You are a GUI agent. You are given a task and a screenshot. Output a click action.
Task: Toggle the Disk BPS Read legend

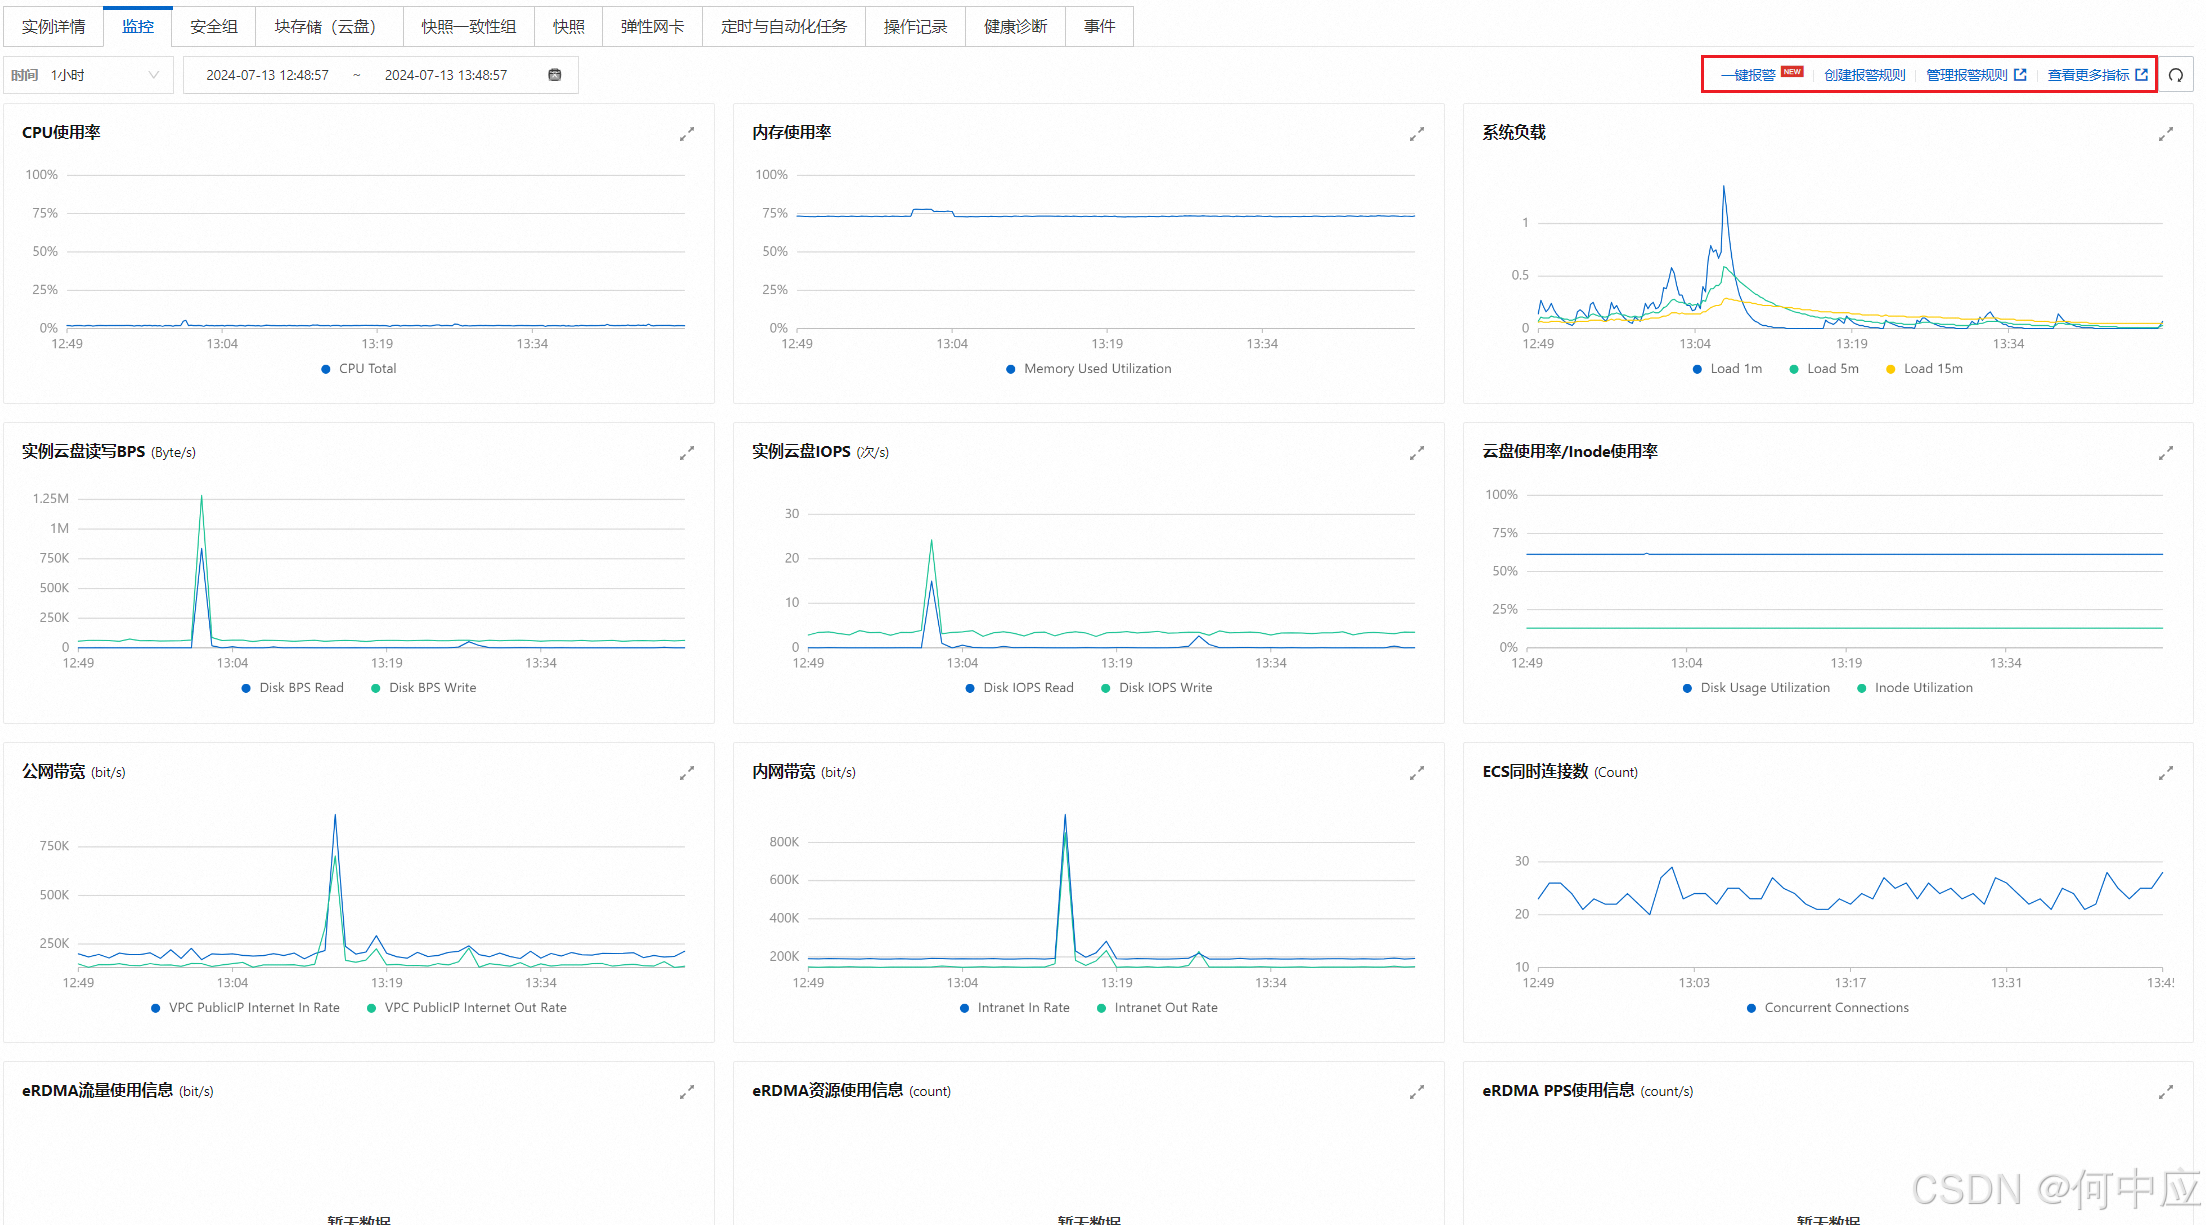pyautogui.click(x=292, y=688)
